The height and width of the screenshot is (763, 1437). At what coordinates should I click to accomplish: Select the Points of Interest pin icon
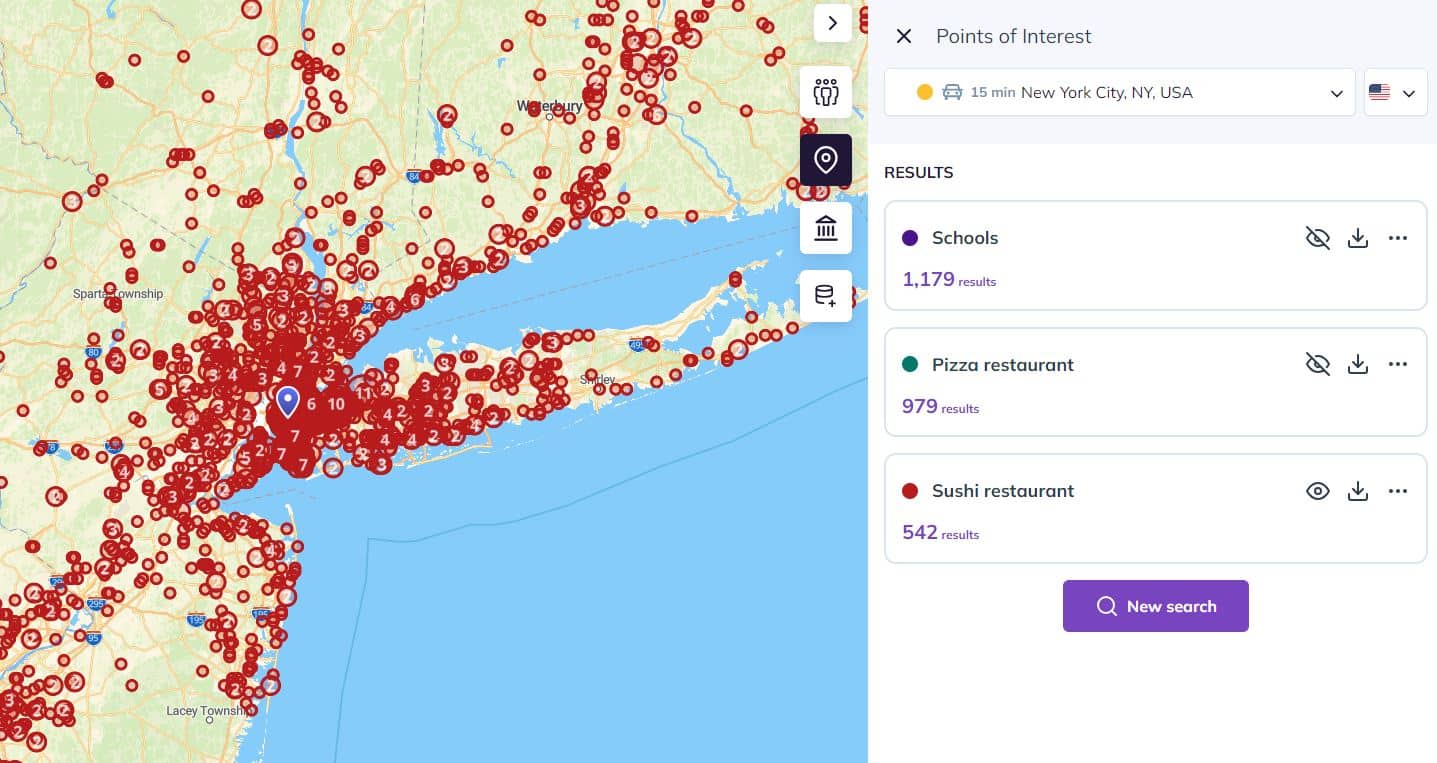(x=825, y=160)
